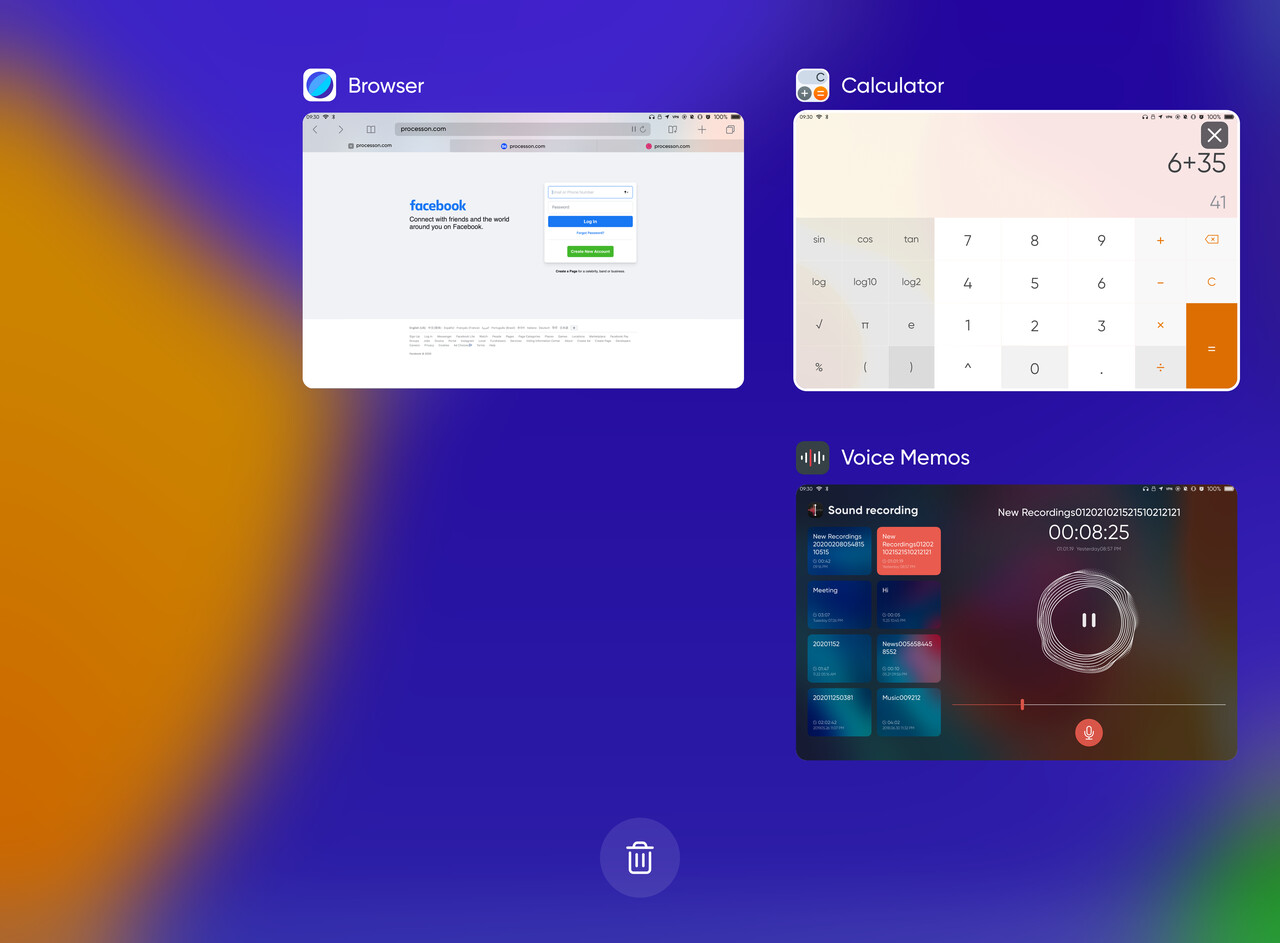
Task: Tap the e constant key
Action: coord(911,325)
